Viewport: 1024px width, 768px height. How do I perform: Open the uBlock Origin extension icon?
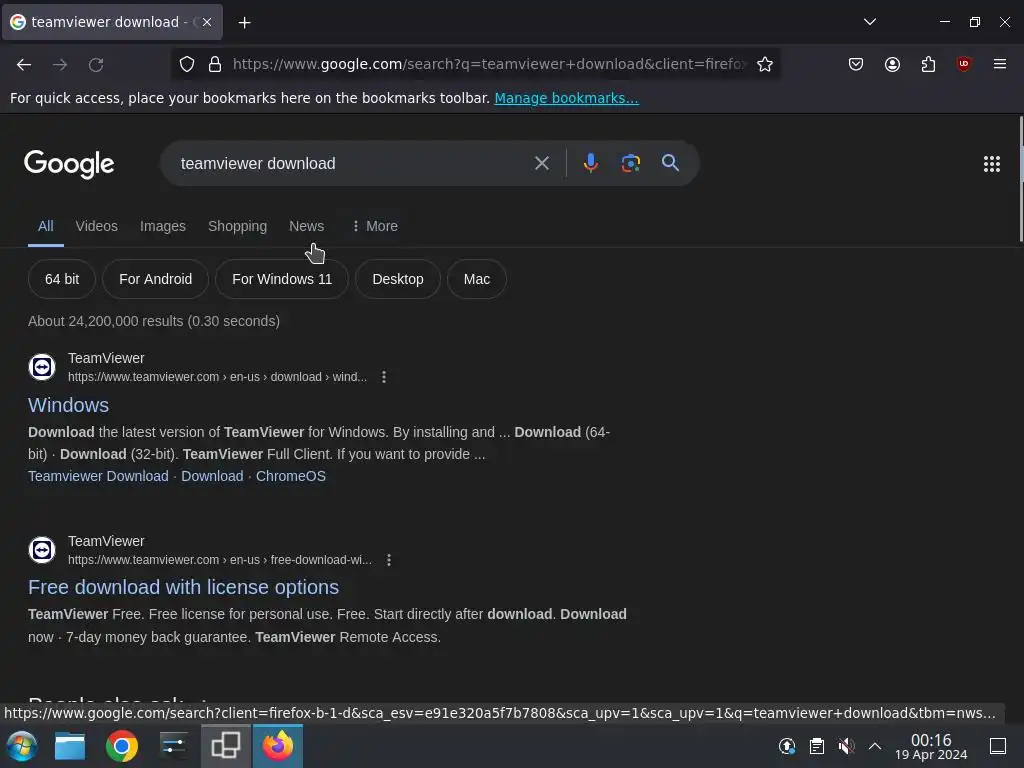[964, 64]
